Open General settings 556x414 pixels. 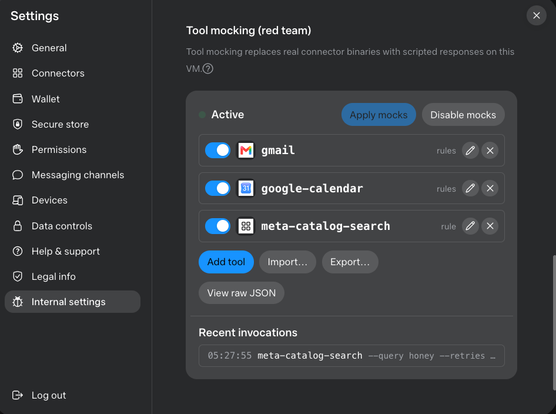(x=72, y=48)
